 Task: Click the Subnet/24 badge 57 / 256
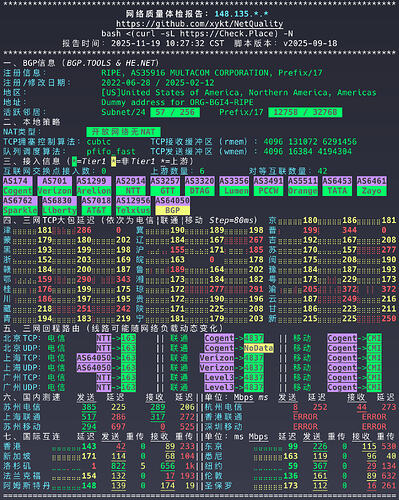coord(175,112)
